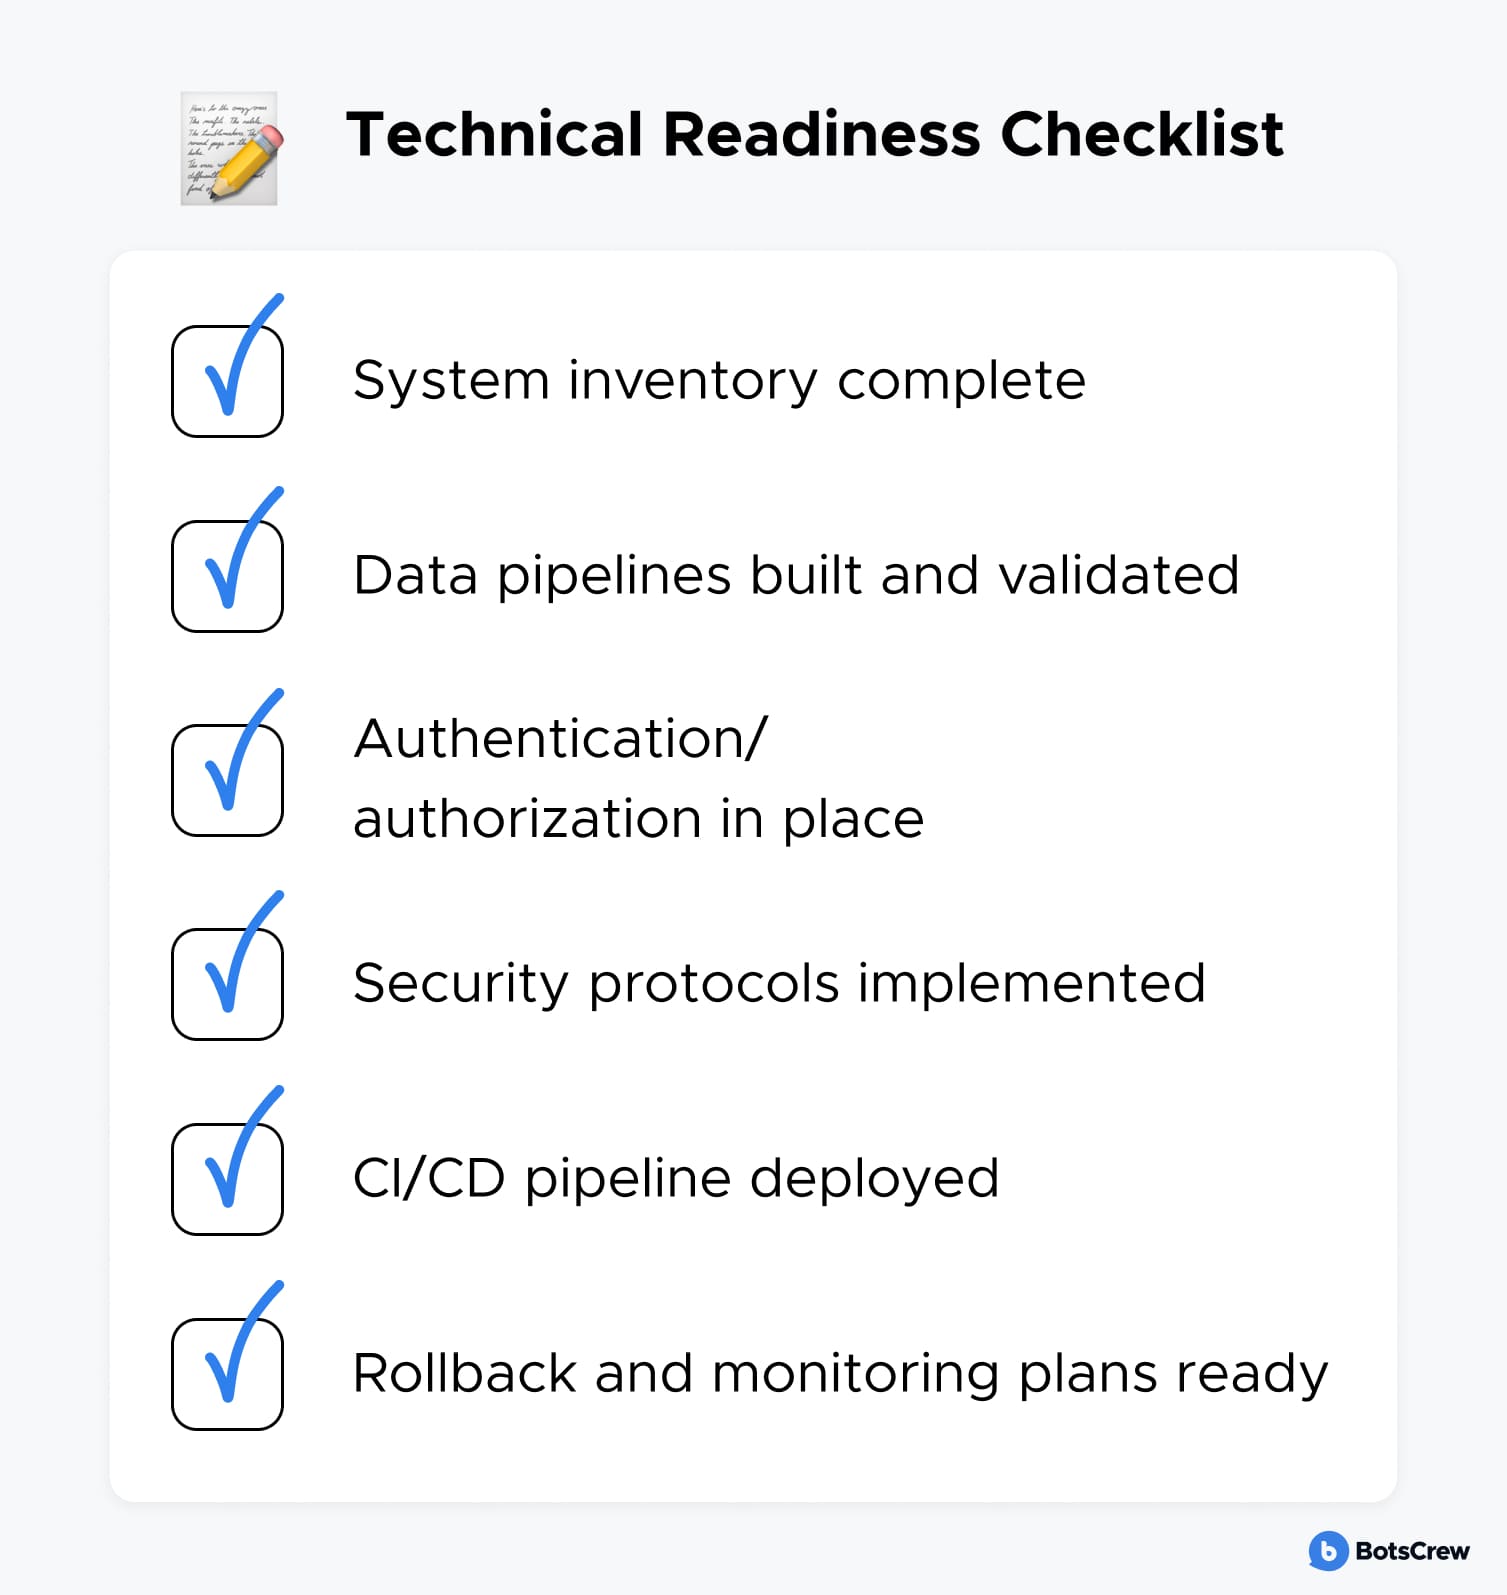Image resolution: width=1507 pixels, height=1595 pixels.
Task: Click the memo pencil icon beside title
Action: (x=229, y=148)
